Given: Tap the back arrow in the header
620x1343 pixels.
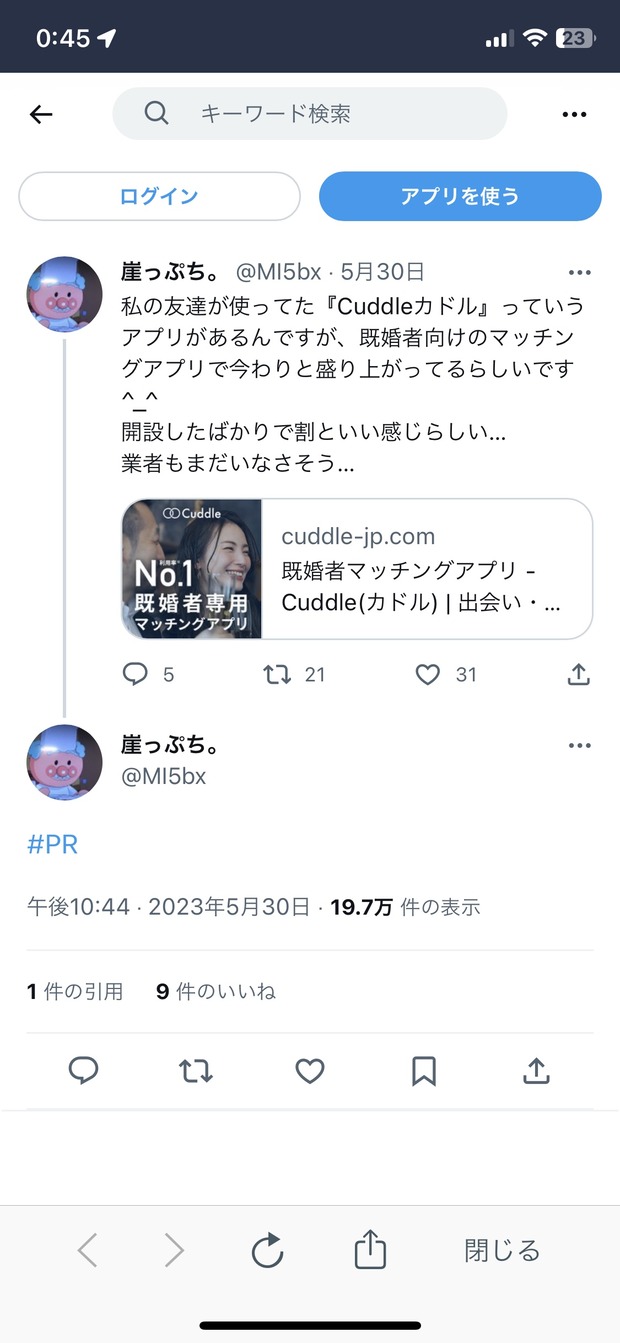Looking at the screenshot, I should (x=41, y=115).
